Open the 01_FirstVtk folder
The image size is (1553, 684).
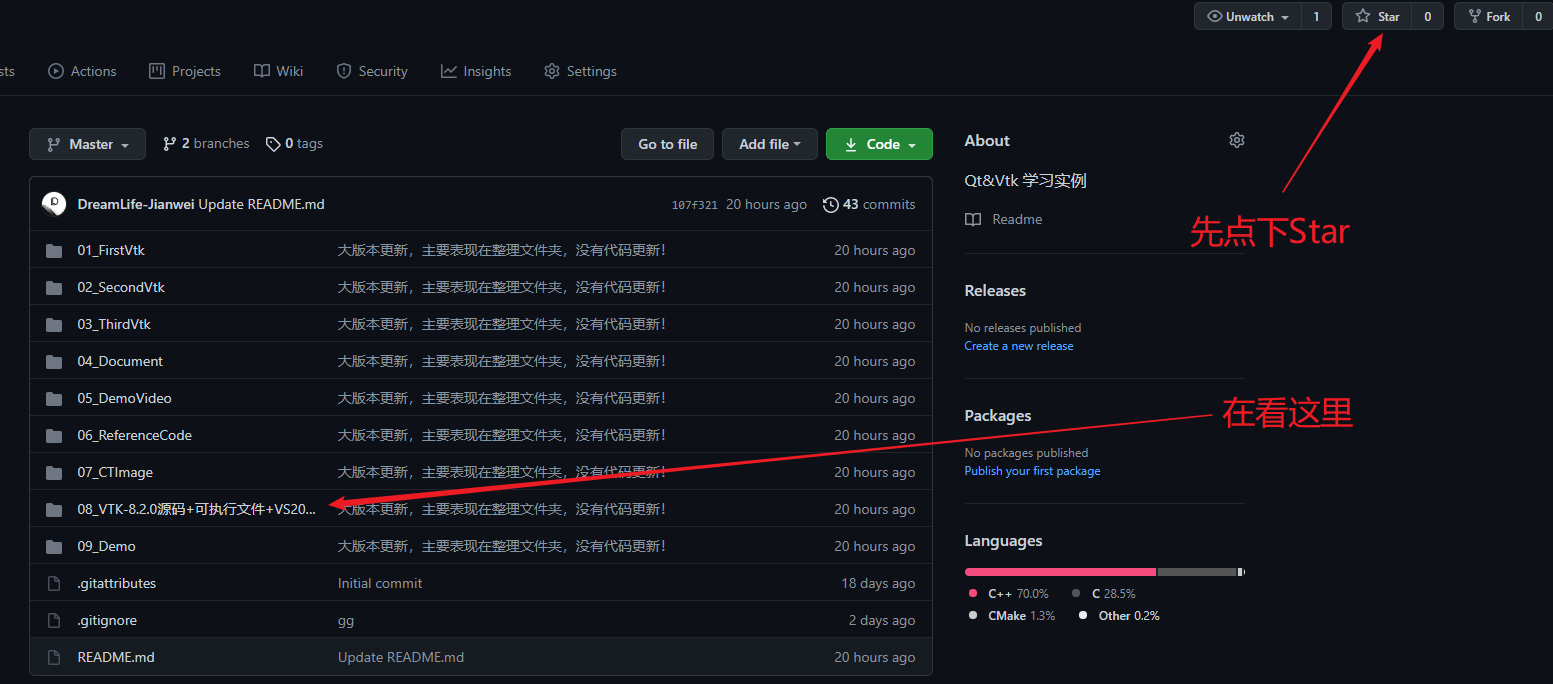(111, 250)
